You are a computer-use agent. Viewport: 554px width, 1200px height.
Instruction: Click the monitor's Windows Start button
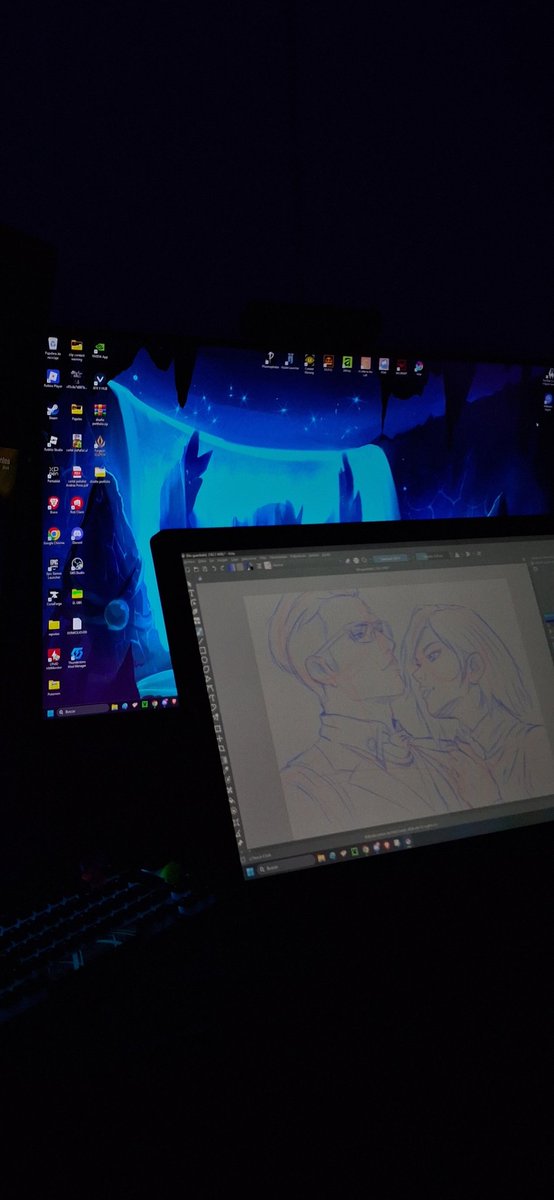pyautogui.click(x=51, y=713)
